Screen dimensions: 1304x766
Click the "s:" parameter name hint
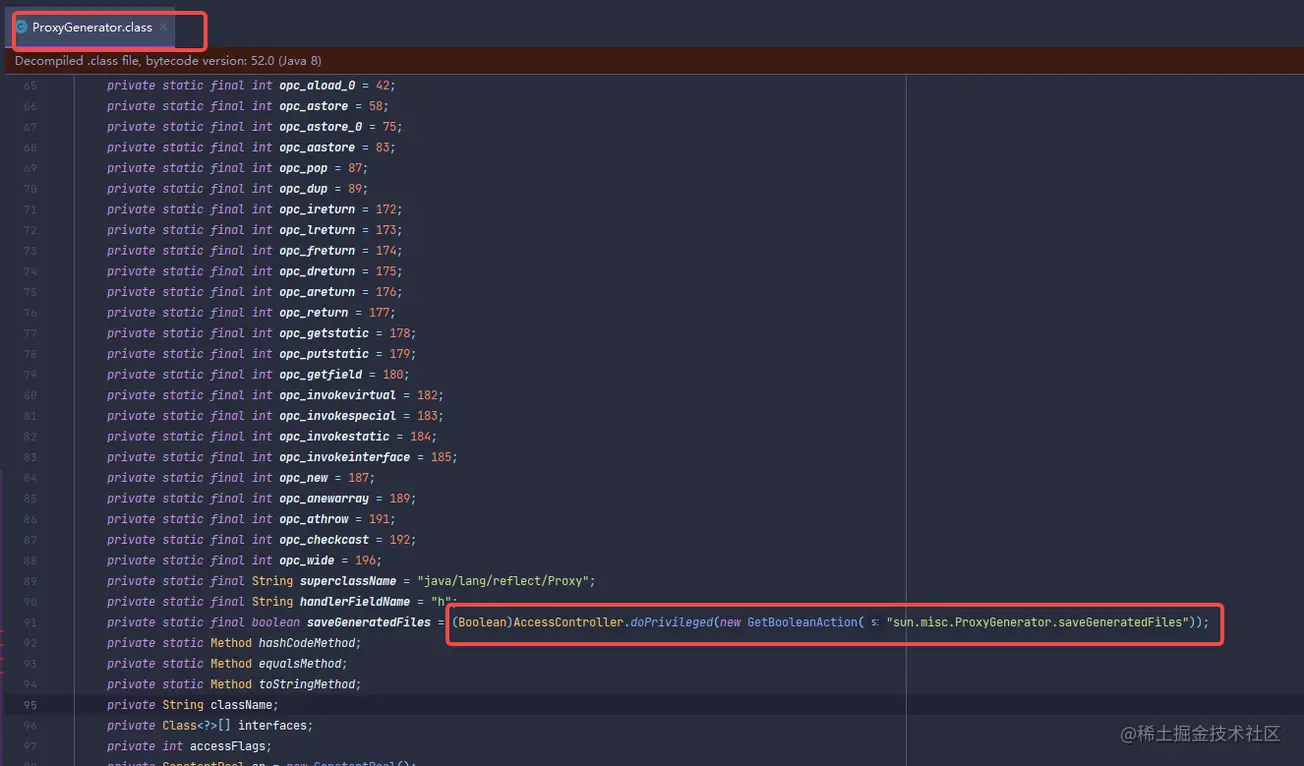tap(874, 623)
